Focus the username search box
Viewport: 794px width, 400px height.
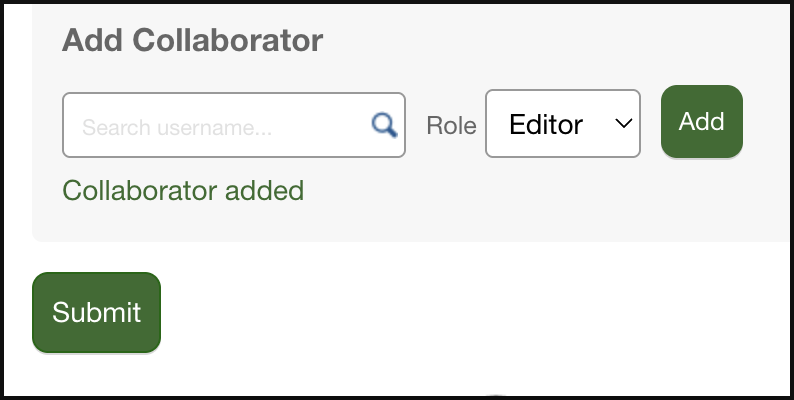point(215,125)
